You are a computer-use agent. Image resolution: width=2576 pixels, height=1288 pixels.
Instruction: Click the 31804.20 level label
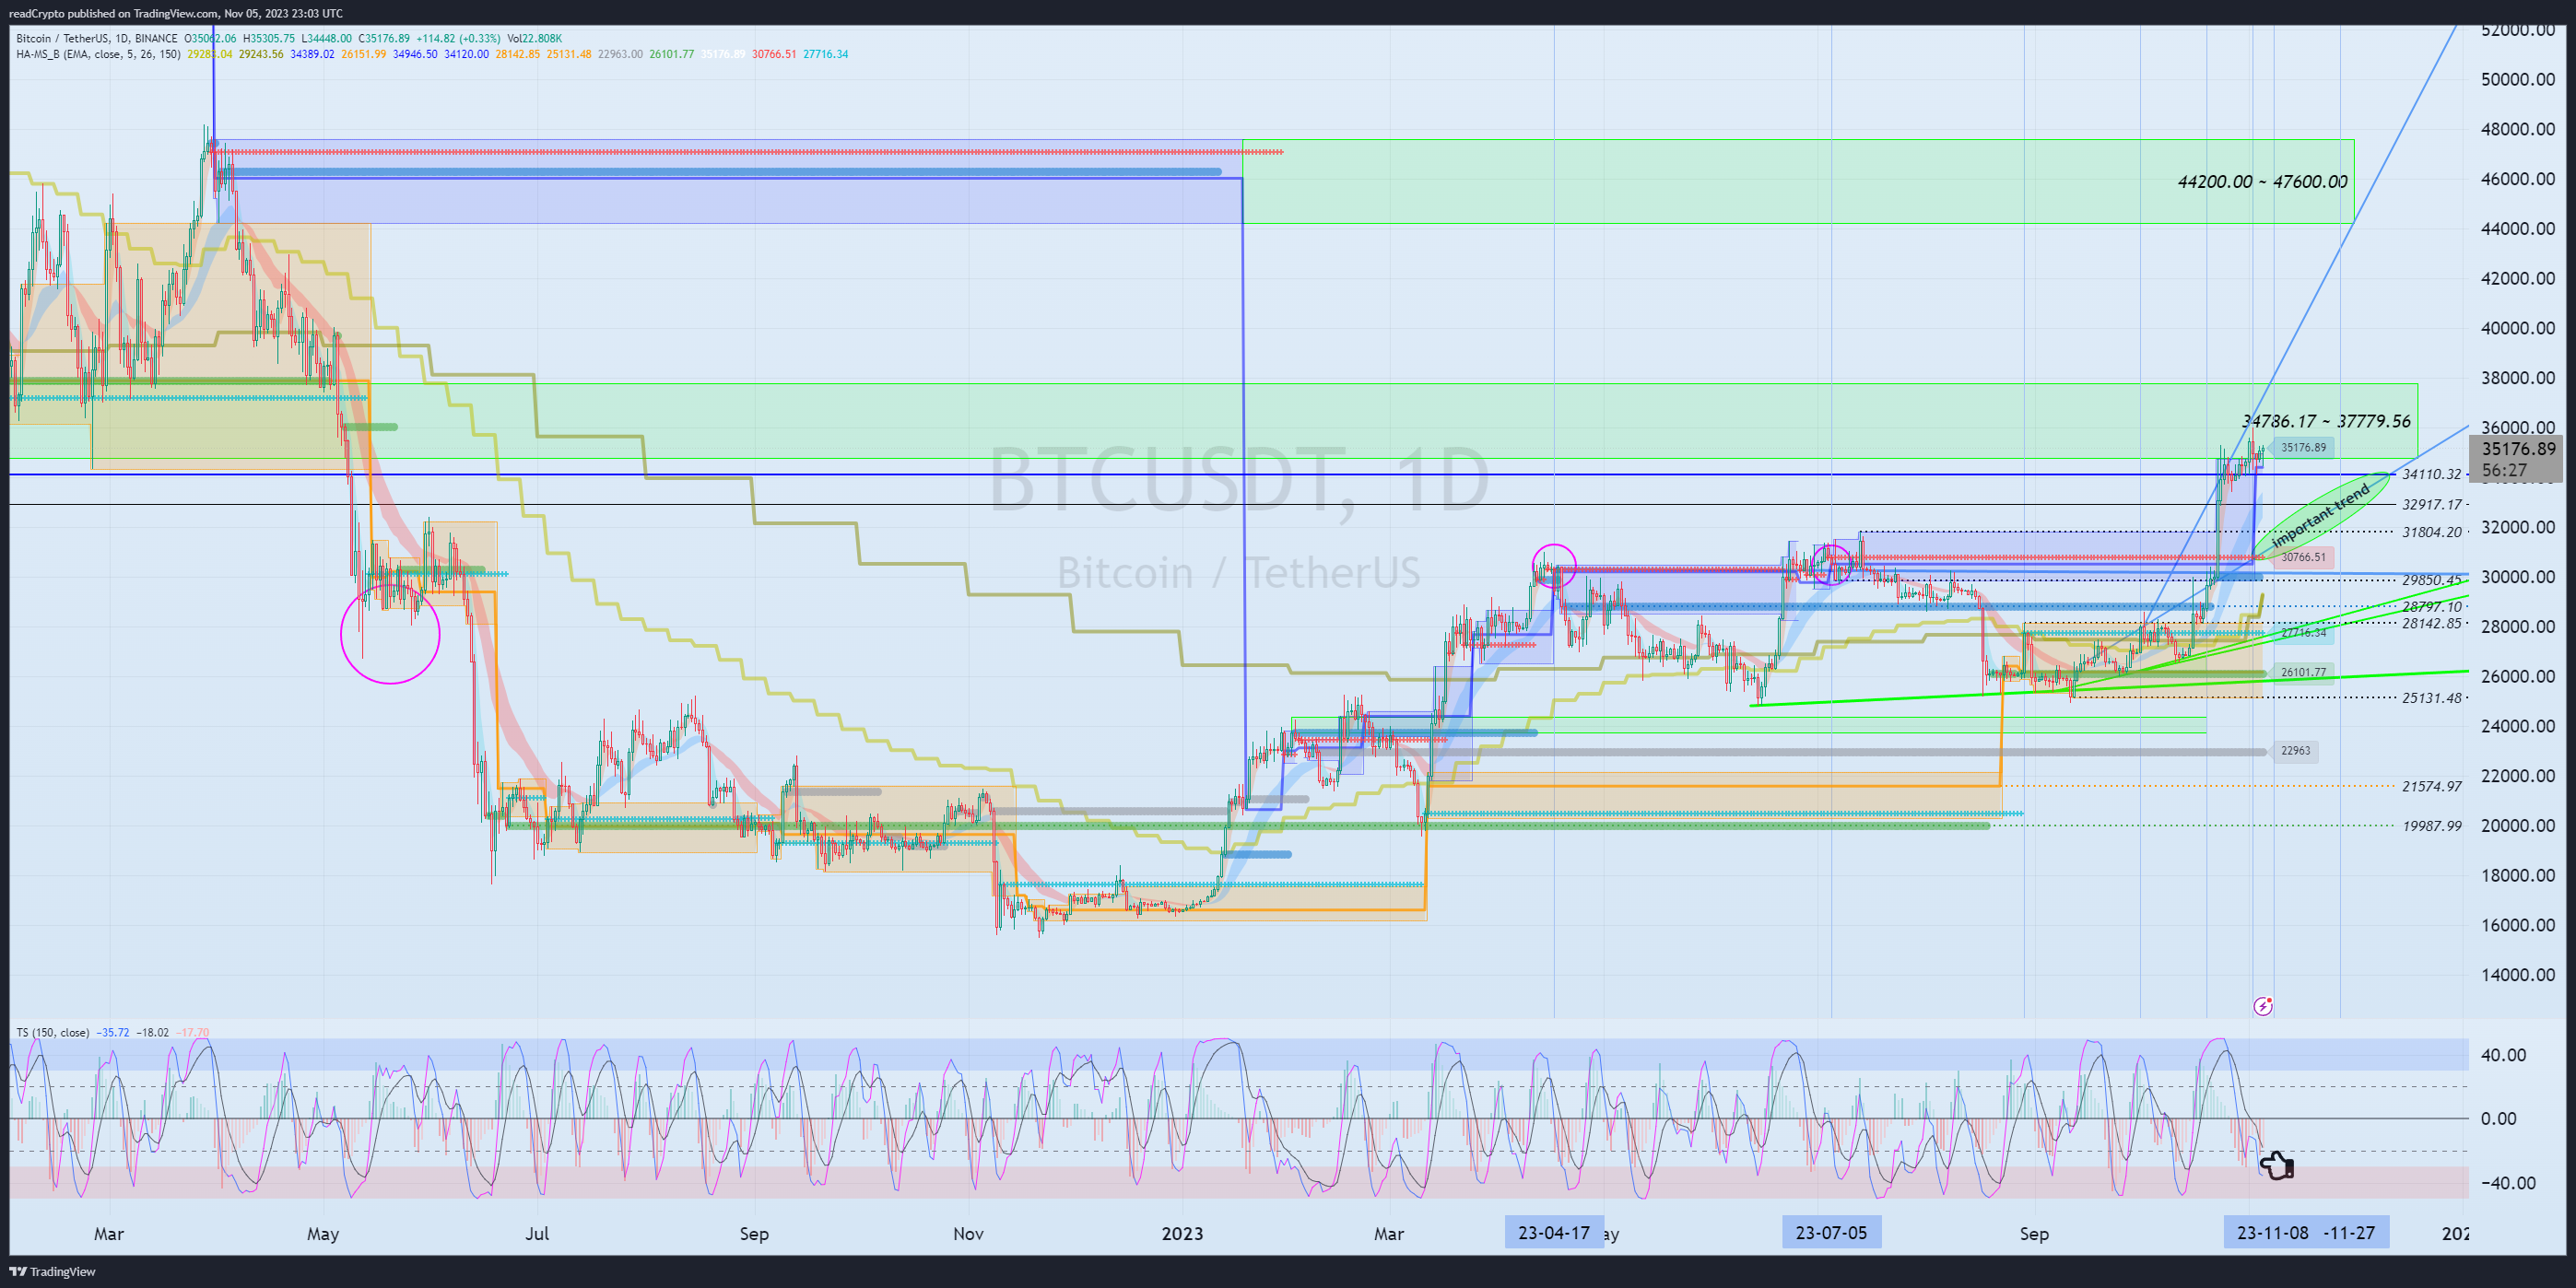pyautogui.click(x=2432, y=532)
